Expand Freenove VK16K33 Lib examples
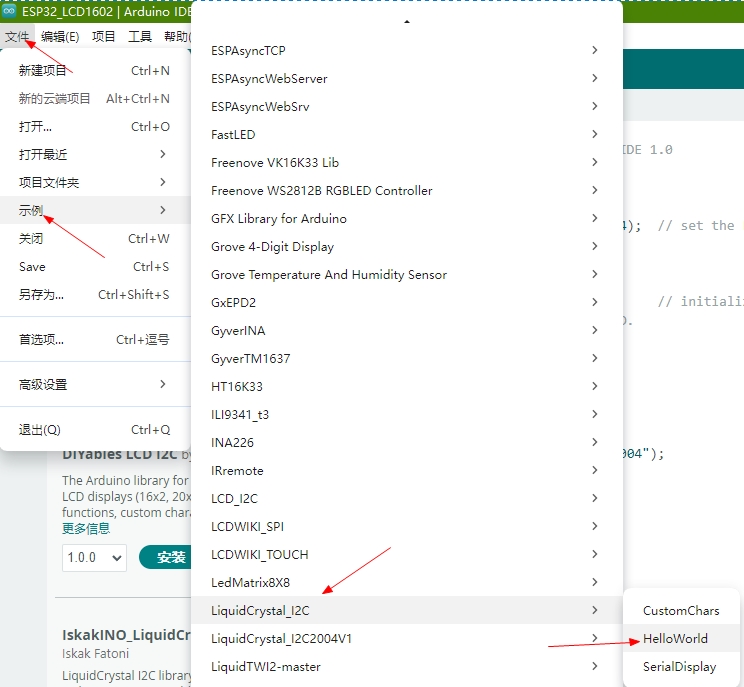The image size is (744, 687). [407, 163]
